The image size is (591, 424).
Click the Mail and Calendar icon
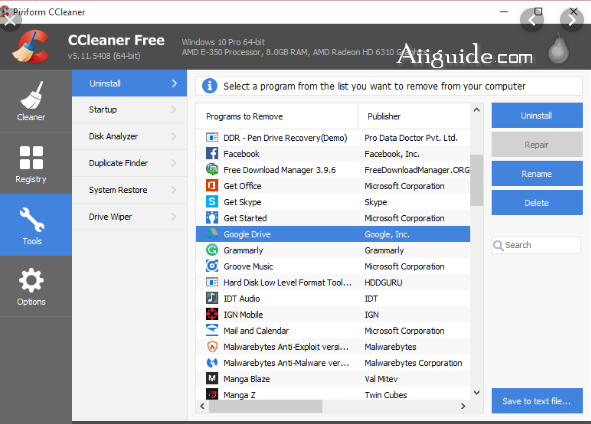click(x=212, y=330)
